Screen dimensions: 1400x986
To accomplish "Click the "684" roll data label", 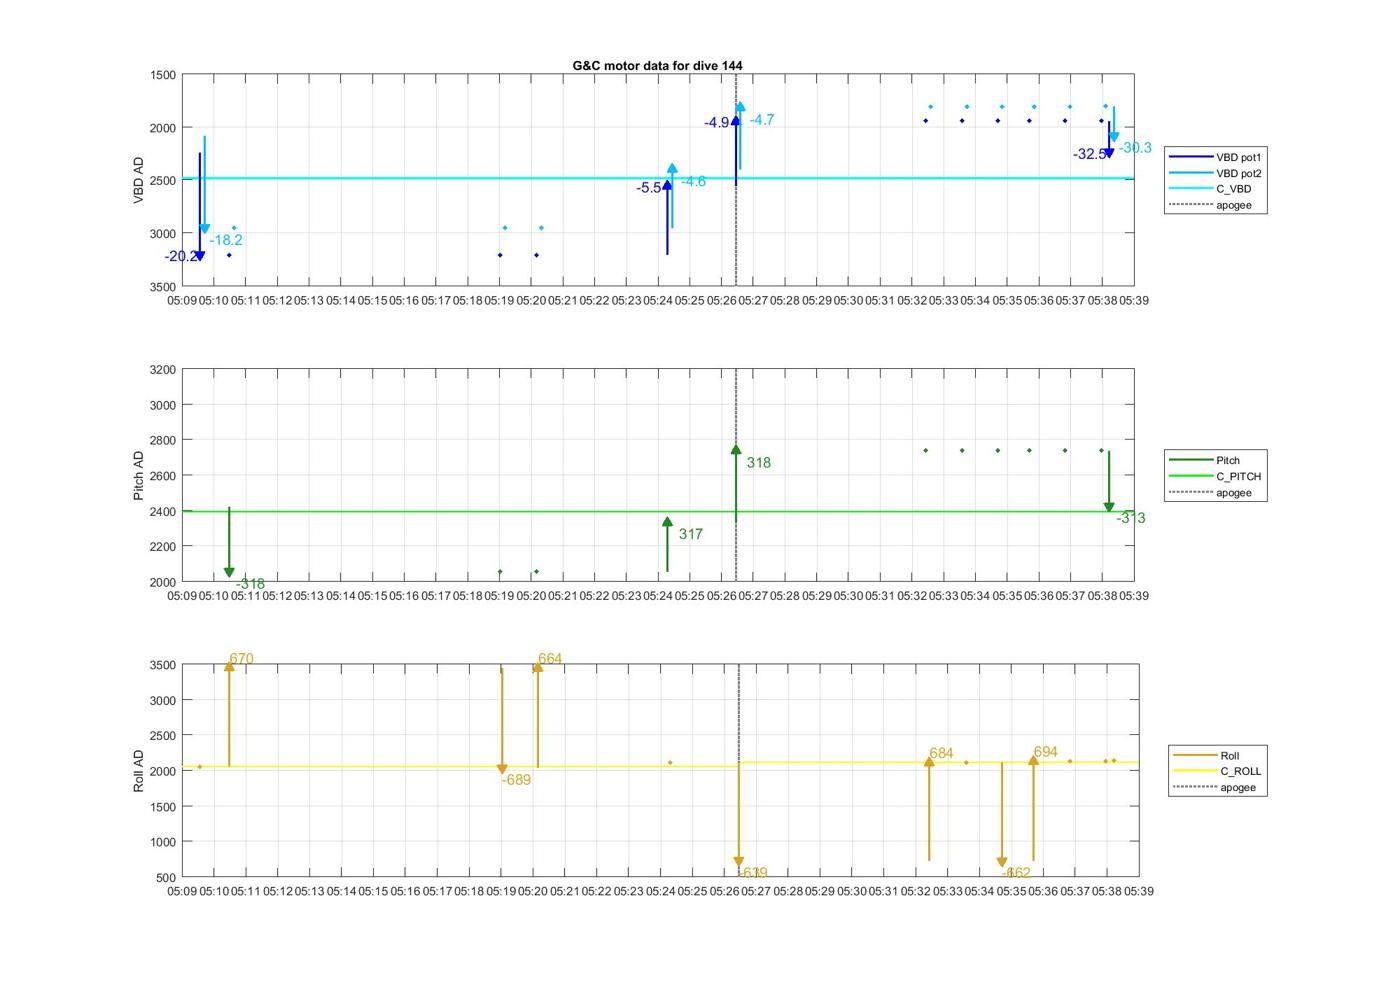I will pyautogui.click(x=941, y=754).
